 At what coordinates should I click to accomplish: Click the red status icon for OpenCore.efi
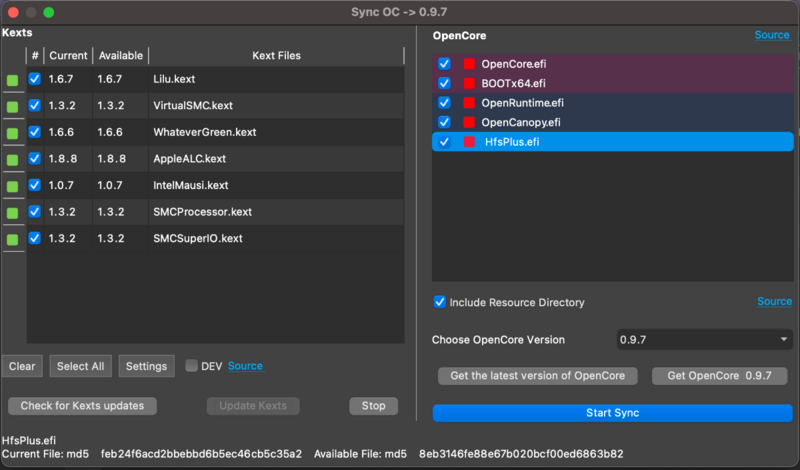[x=468, y=64]
